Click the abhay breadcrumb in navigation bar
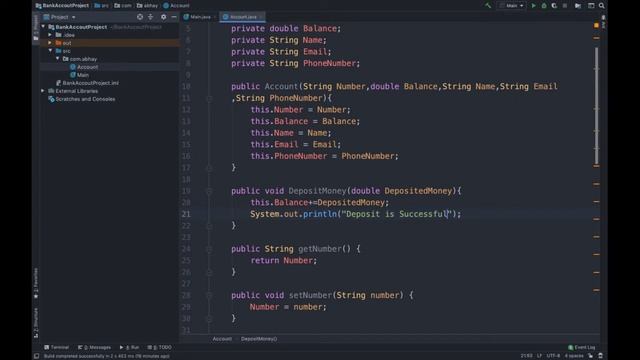 pos(147,6)
